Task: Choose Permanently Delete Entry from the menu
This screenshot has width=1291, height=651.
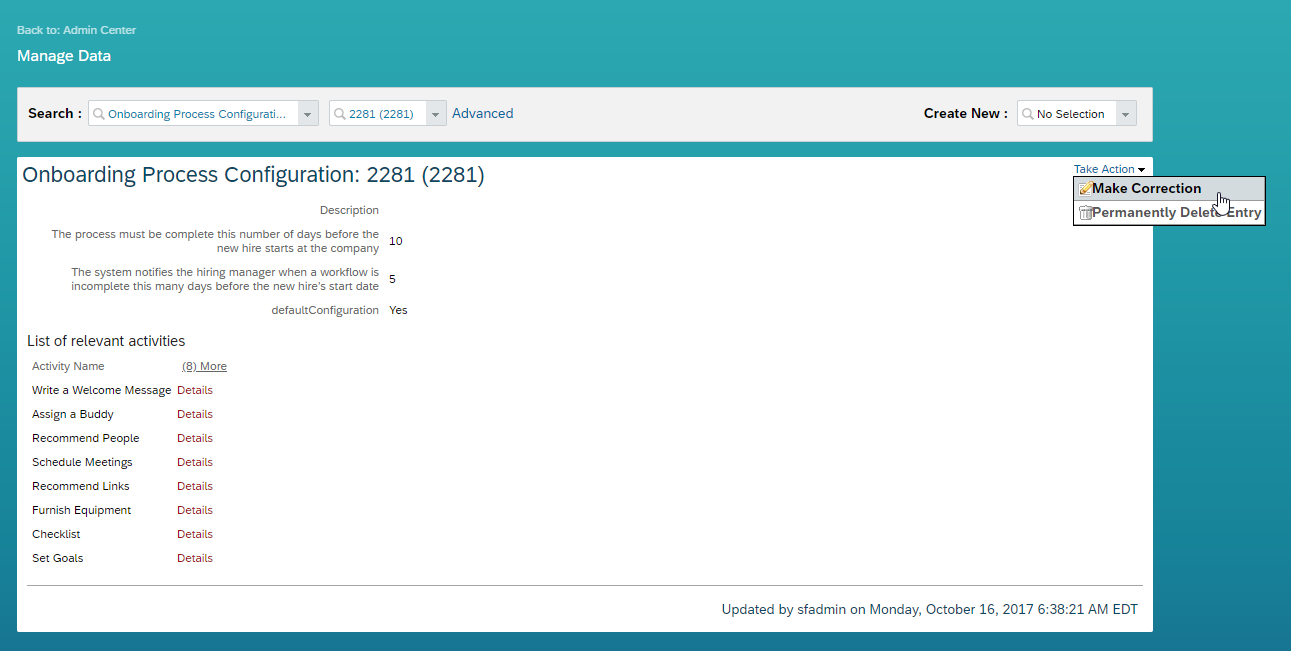Action: tap(1169, 213)
